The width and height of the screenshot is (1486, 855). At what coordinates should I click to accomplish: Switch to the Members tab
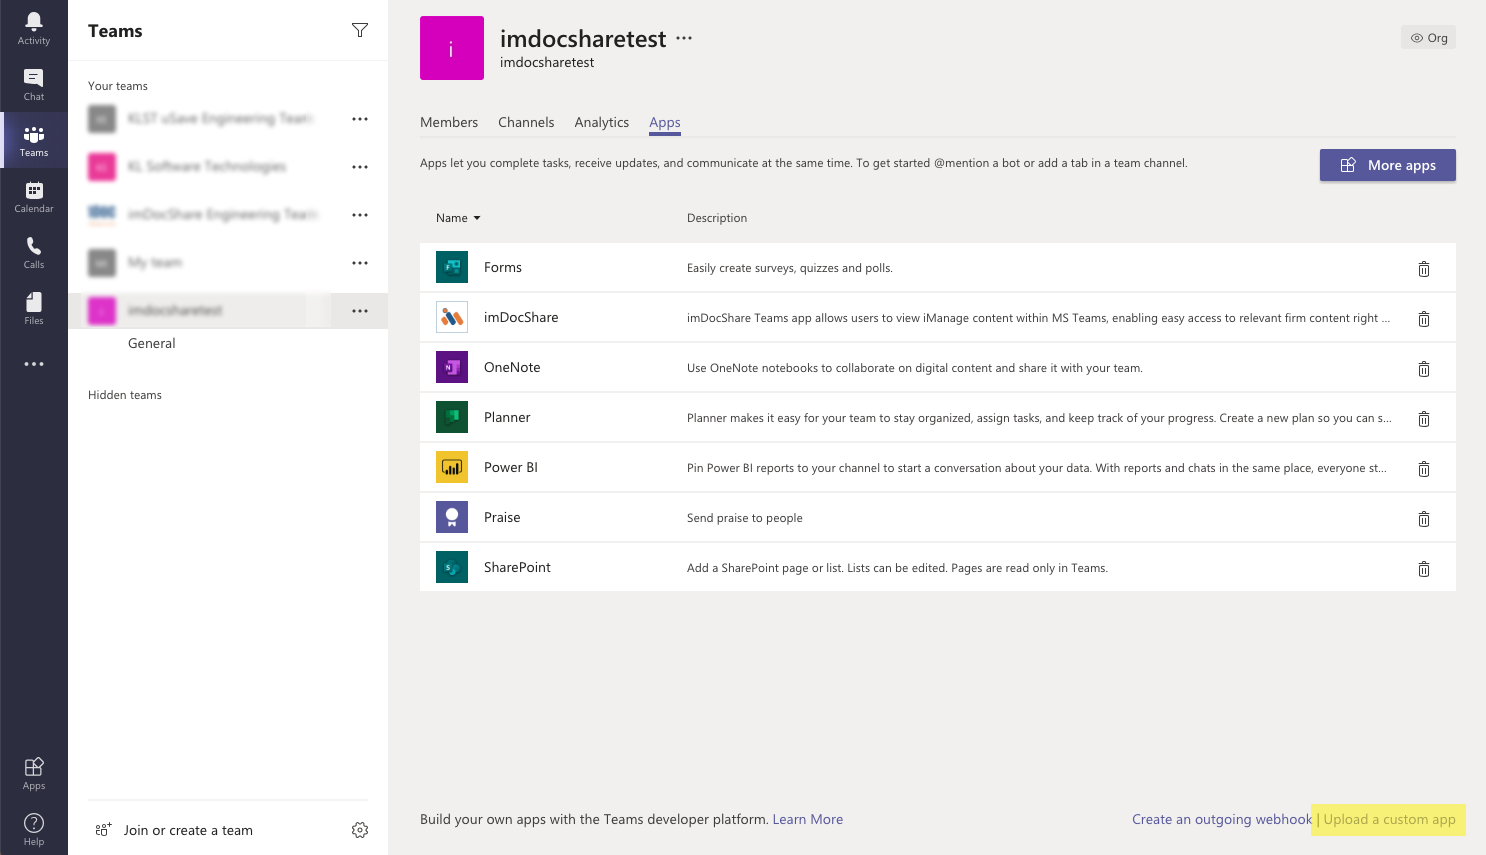[449, 122]
